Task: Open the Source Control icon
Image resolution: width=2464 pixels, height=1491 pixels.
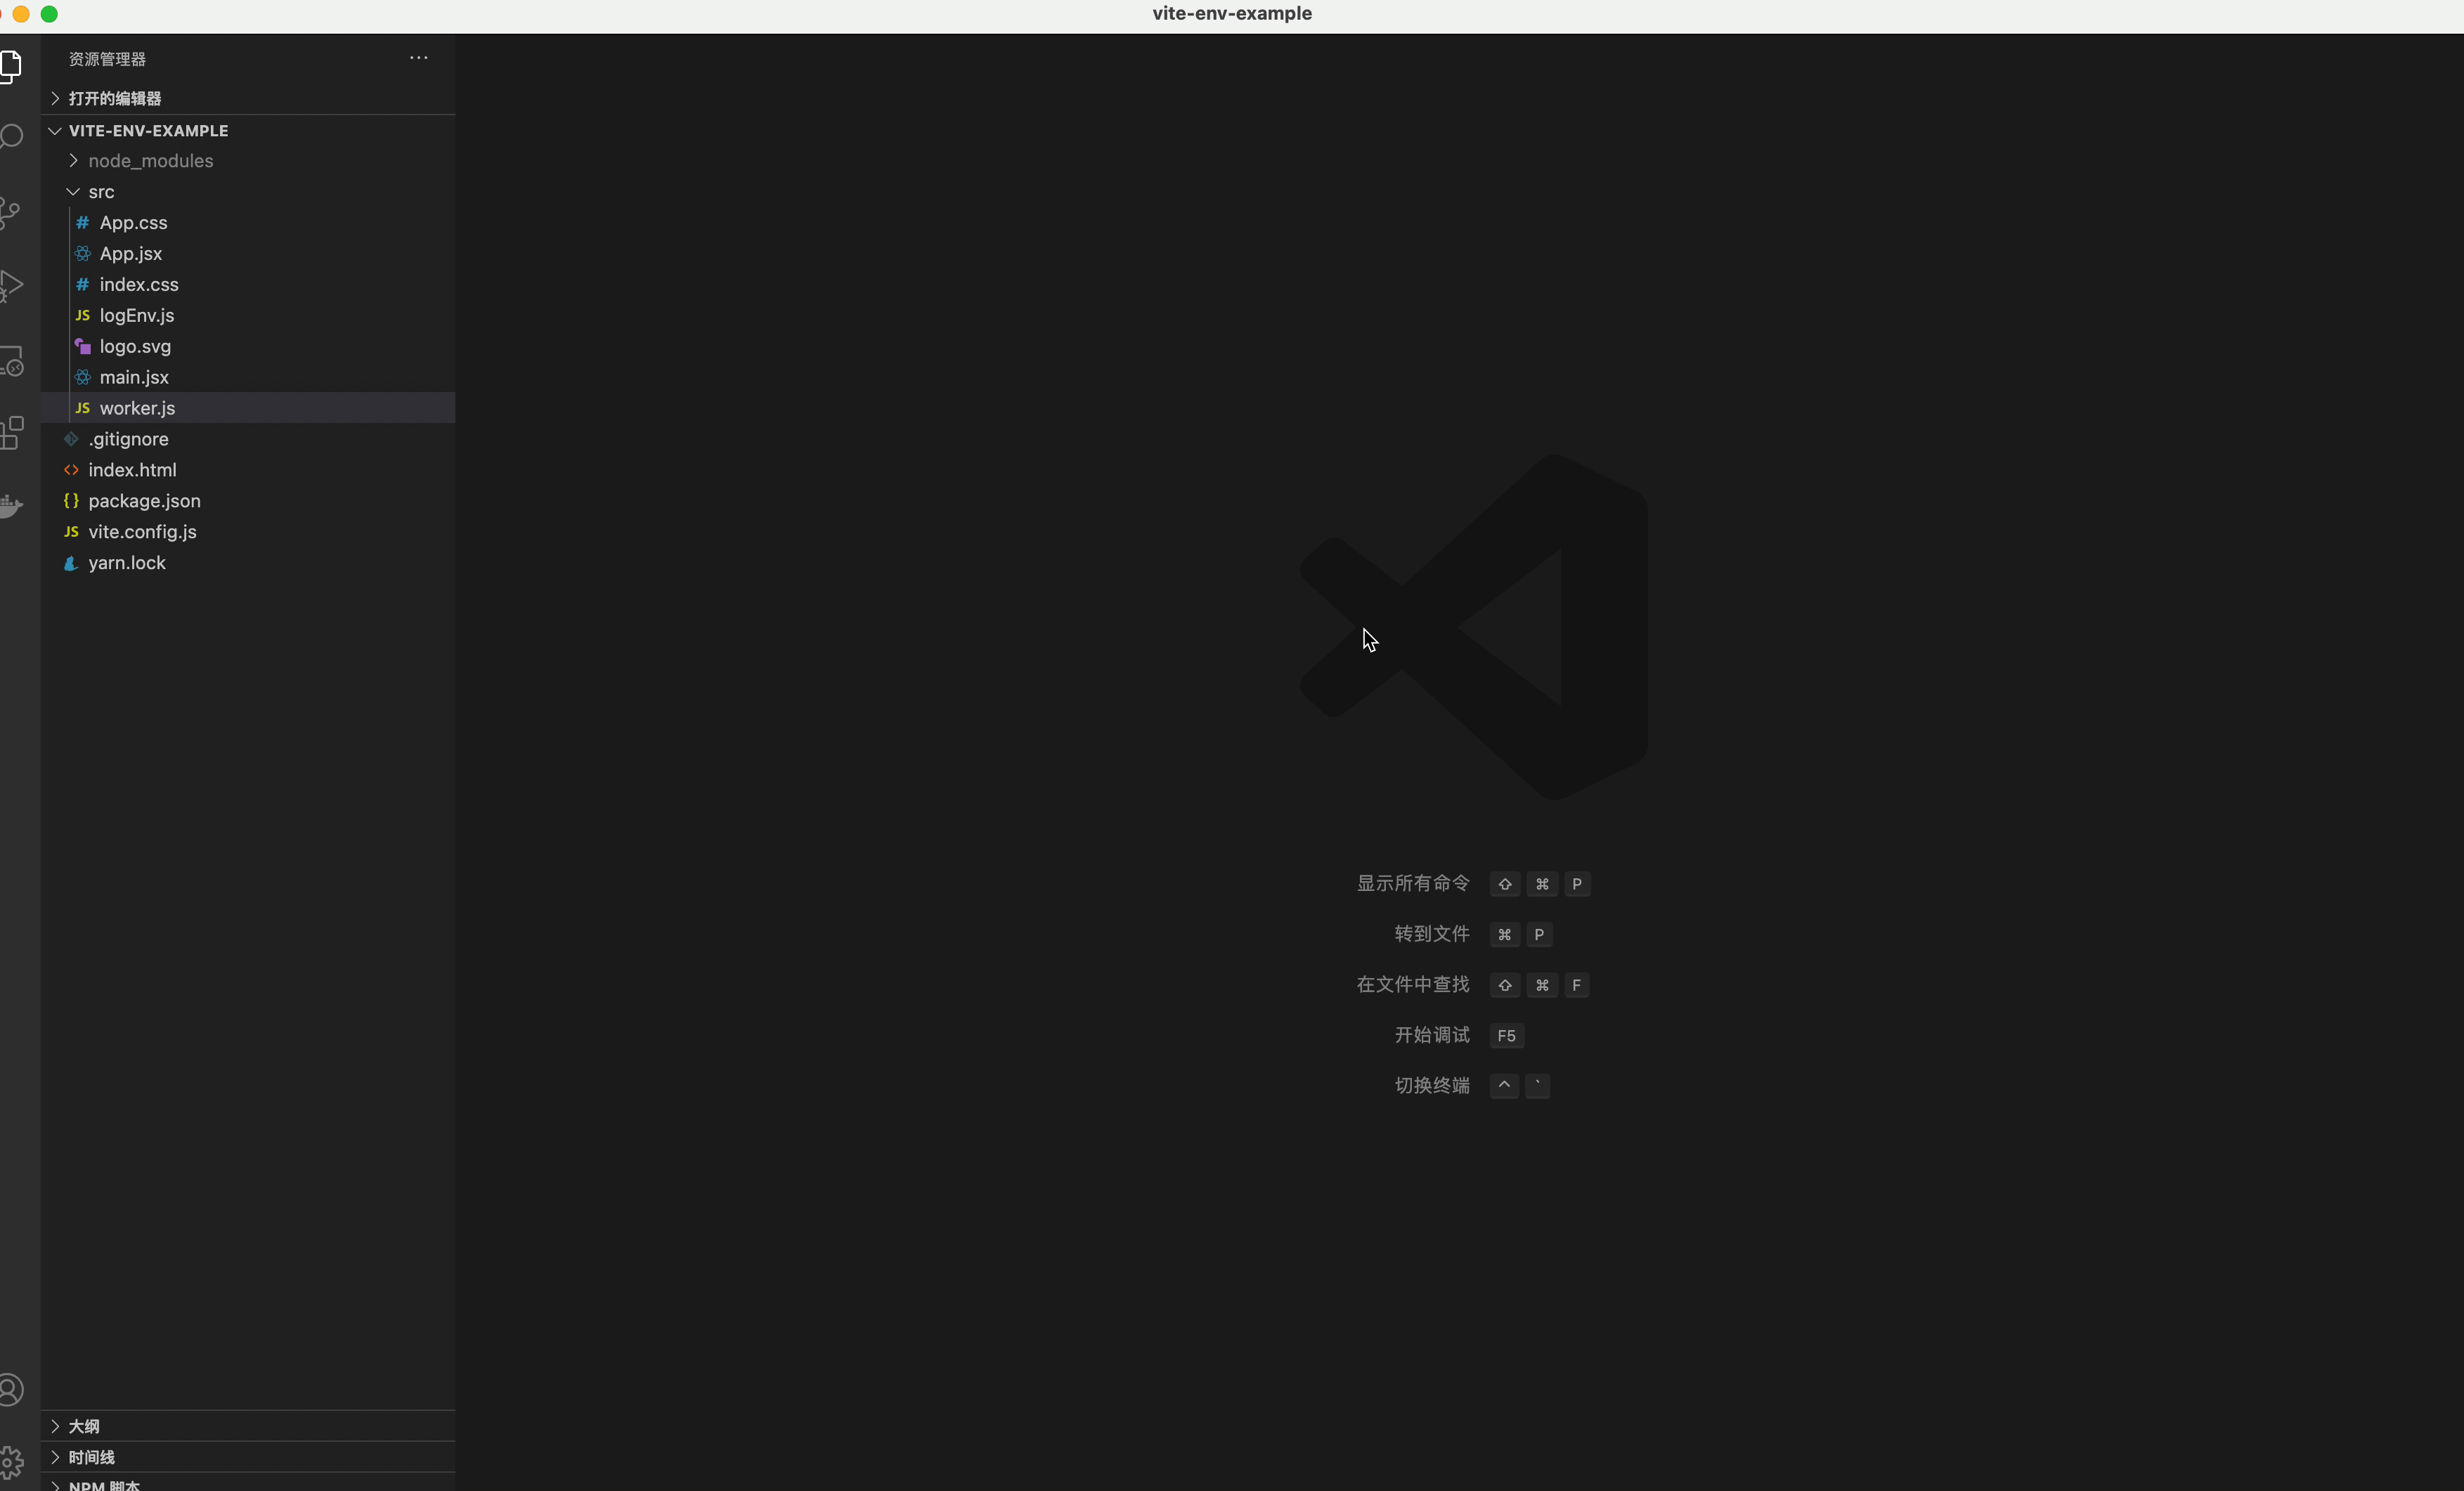Action: click(x=10, y=212)
